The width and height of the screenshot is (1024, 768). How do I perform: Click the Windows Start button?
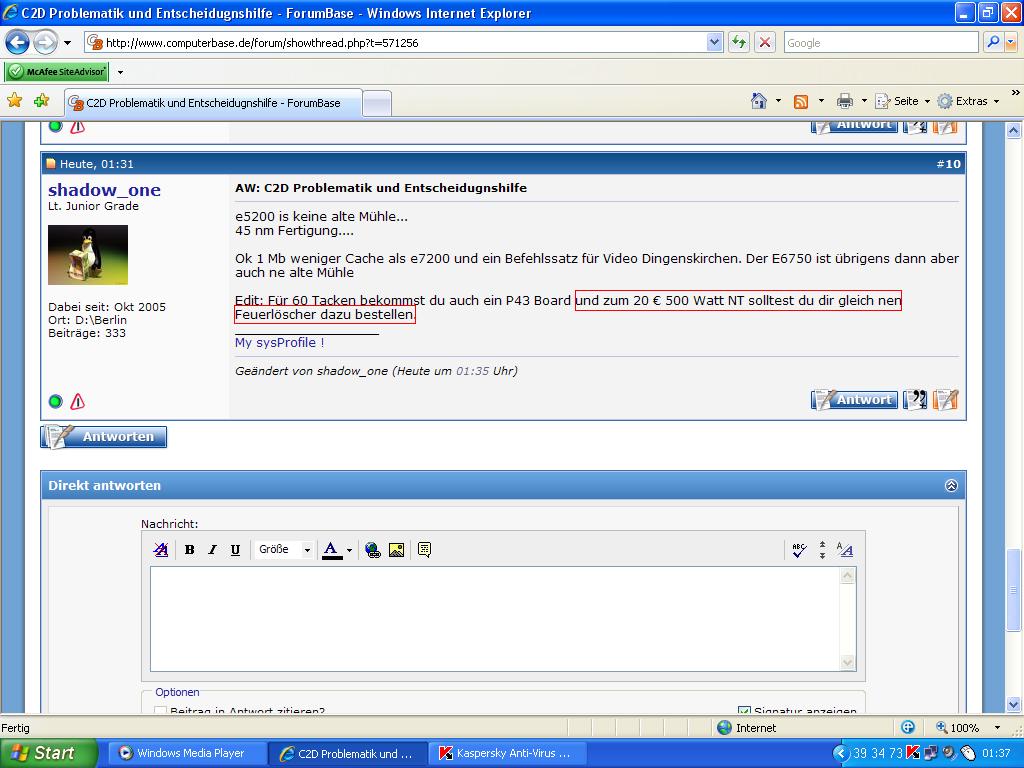(x=49, y=753)
